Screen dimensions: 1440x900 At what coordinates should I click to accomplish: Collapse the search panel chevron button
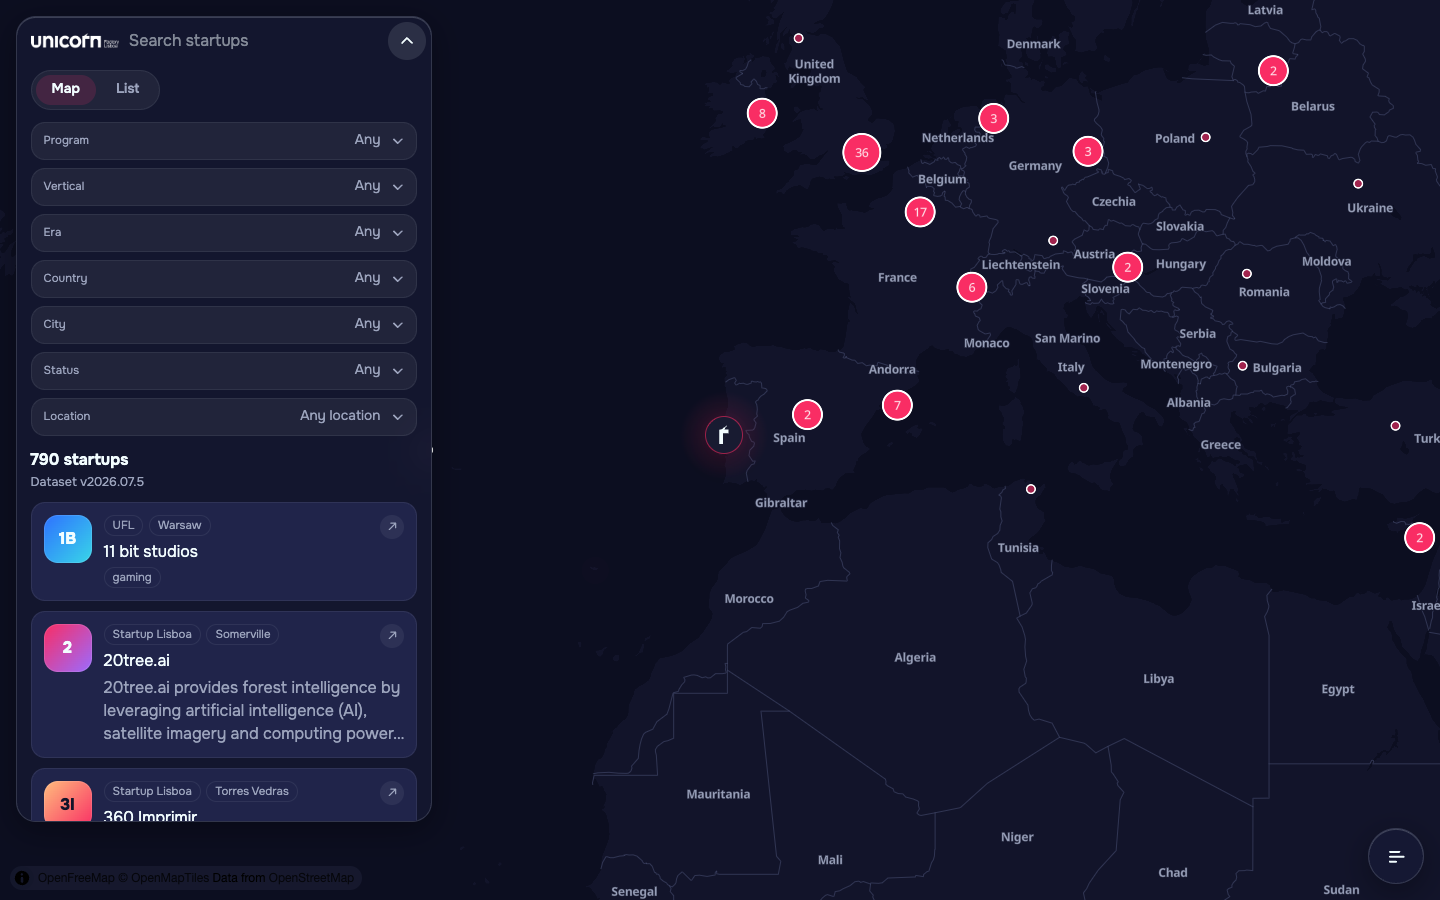tap(407, 41)
